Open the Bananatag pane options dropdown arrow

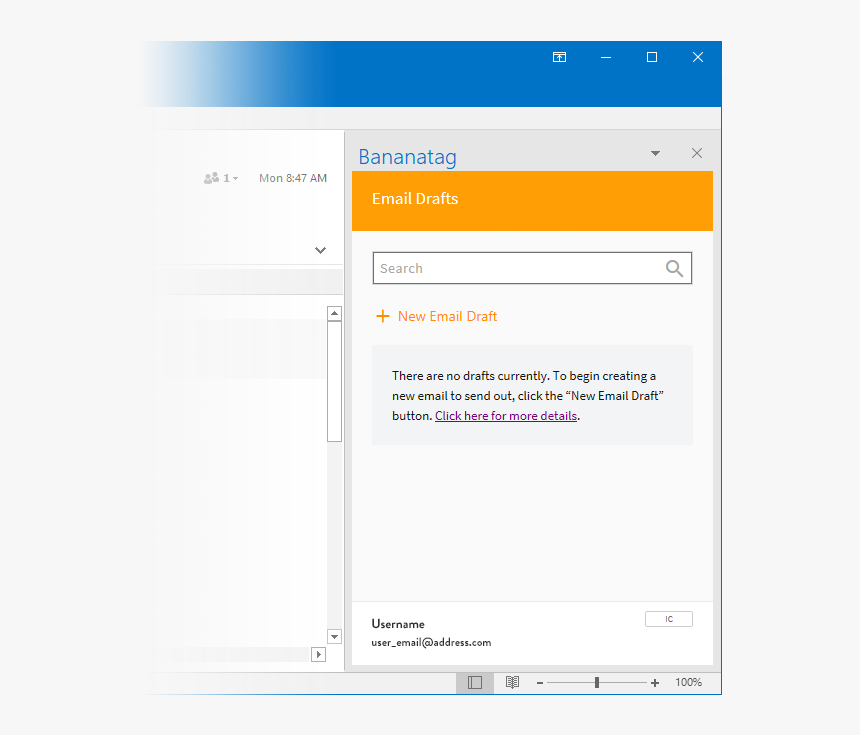click(655, 154)
